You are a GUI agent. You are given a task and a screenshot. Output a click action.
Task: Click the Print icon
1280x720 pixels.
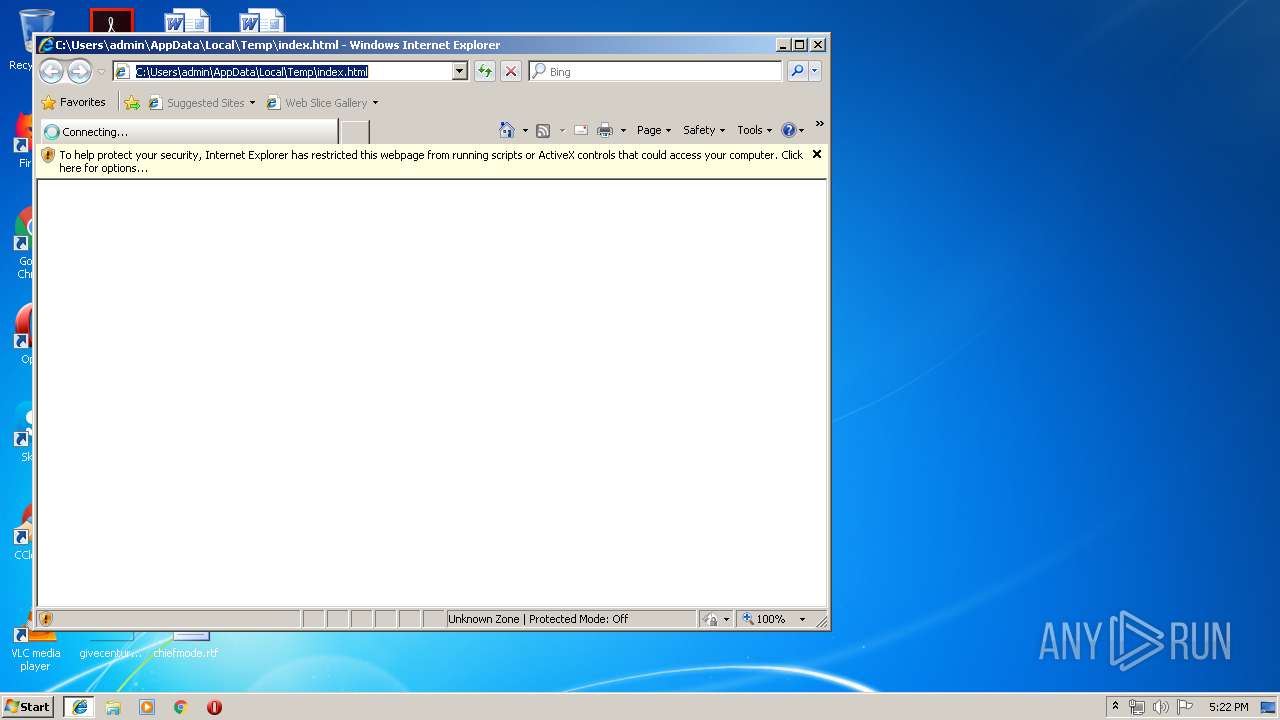[x=605, y=130]
